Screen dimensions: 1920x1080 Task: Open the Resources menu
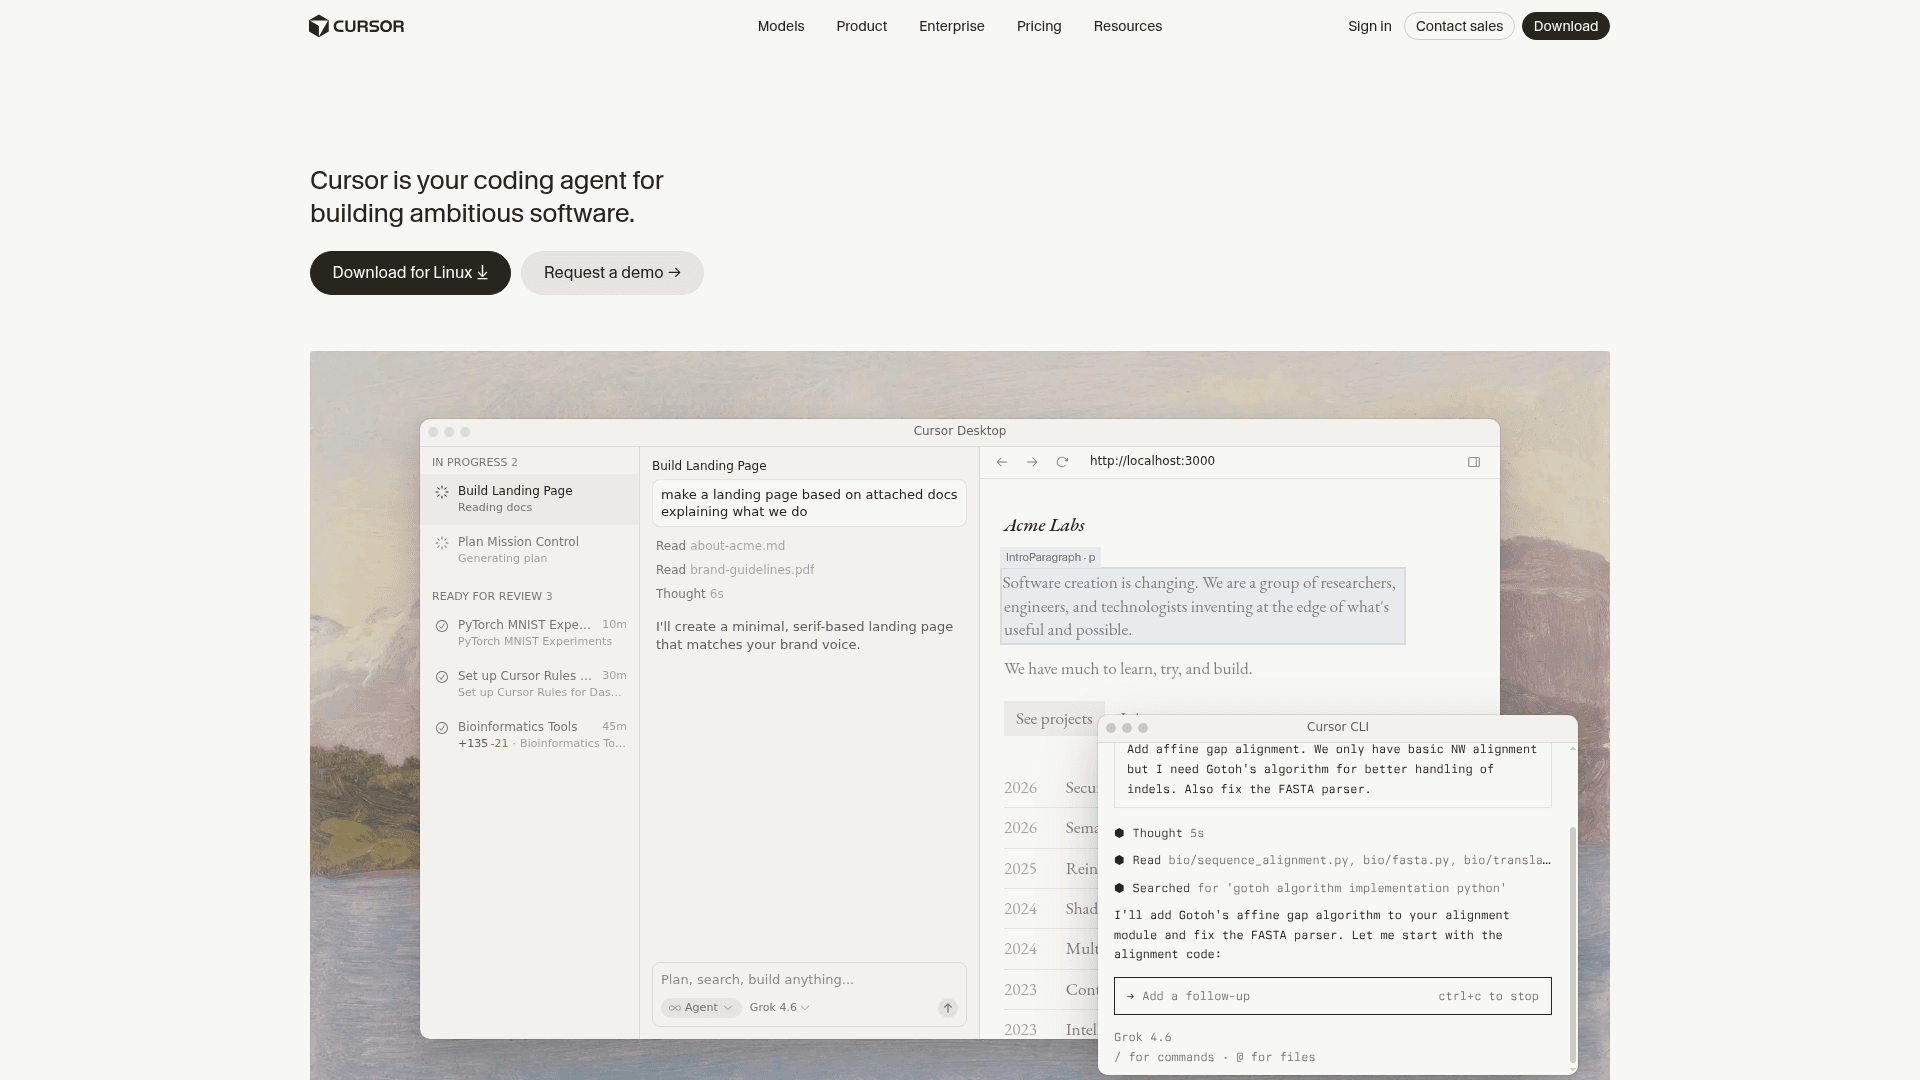click(1127, 26)
